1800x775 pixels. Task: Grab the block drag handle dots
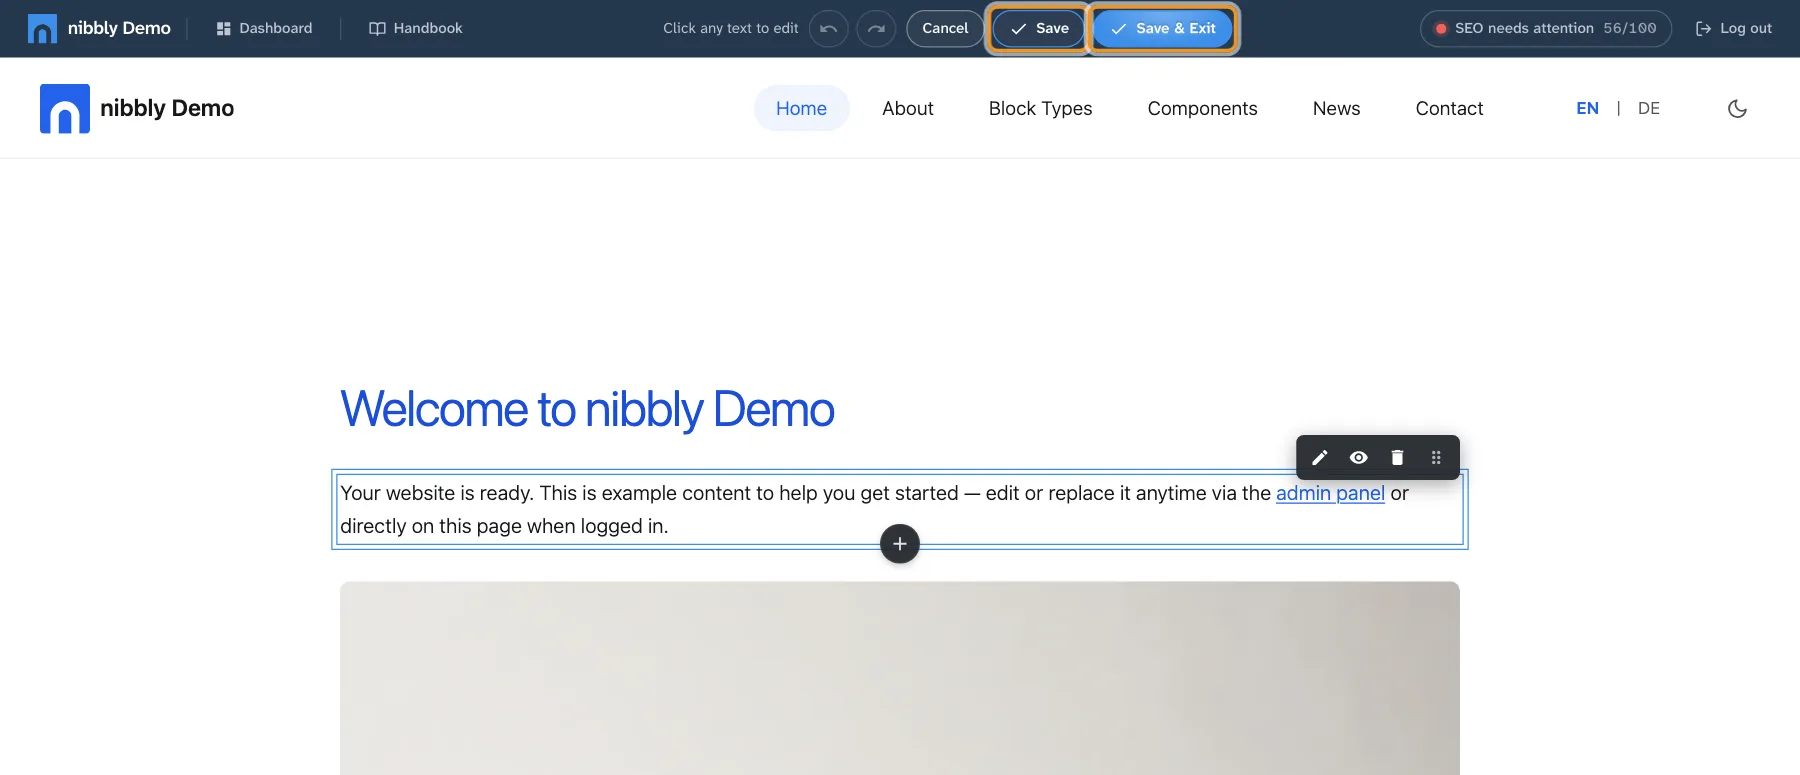point(1436,458)
